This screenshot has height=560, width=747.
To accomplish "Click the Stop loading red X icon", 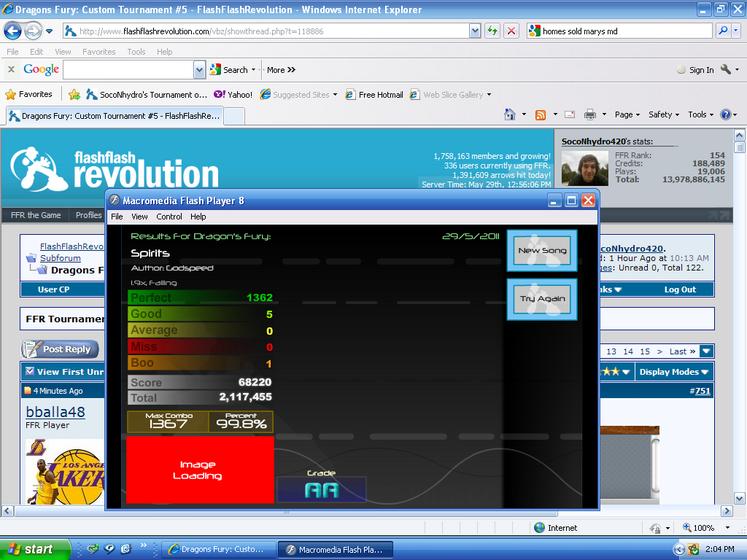I will [511, 31].
